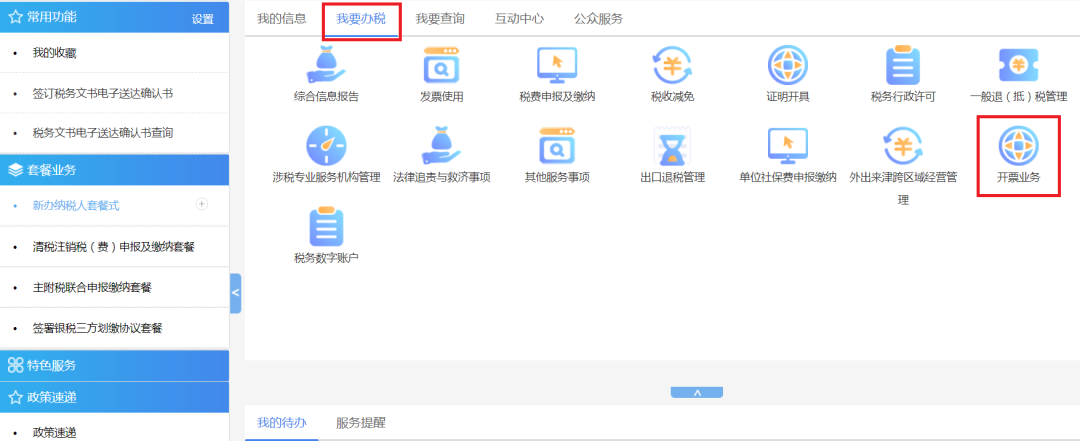Screen dimensions: 1080x441
Task: Open the 服务提醒 tab
Action: point(360,423)
